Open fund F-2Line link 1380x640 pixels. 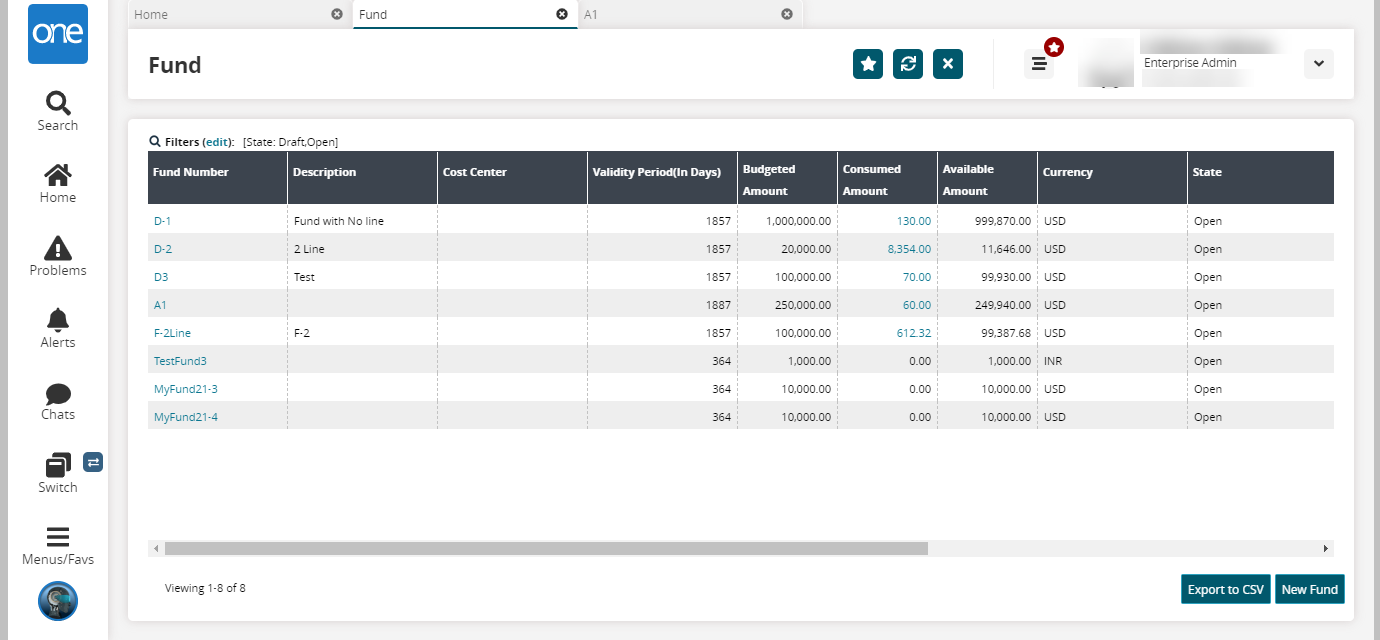172,333
